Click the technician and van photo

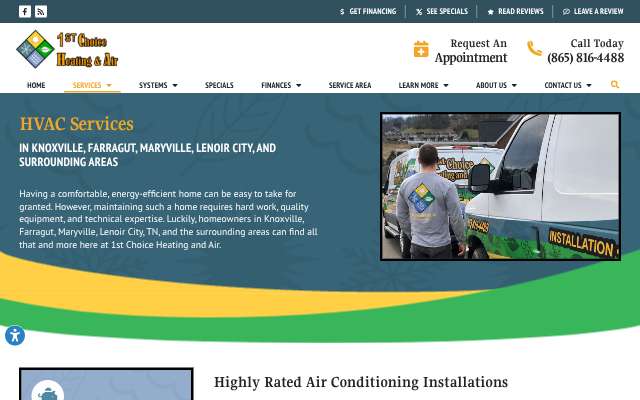pyautogui.click(x=500, y=187)
